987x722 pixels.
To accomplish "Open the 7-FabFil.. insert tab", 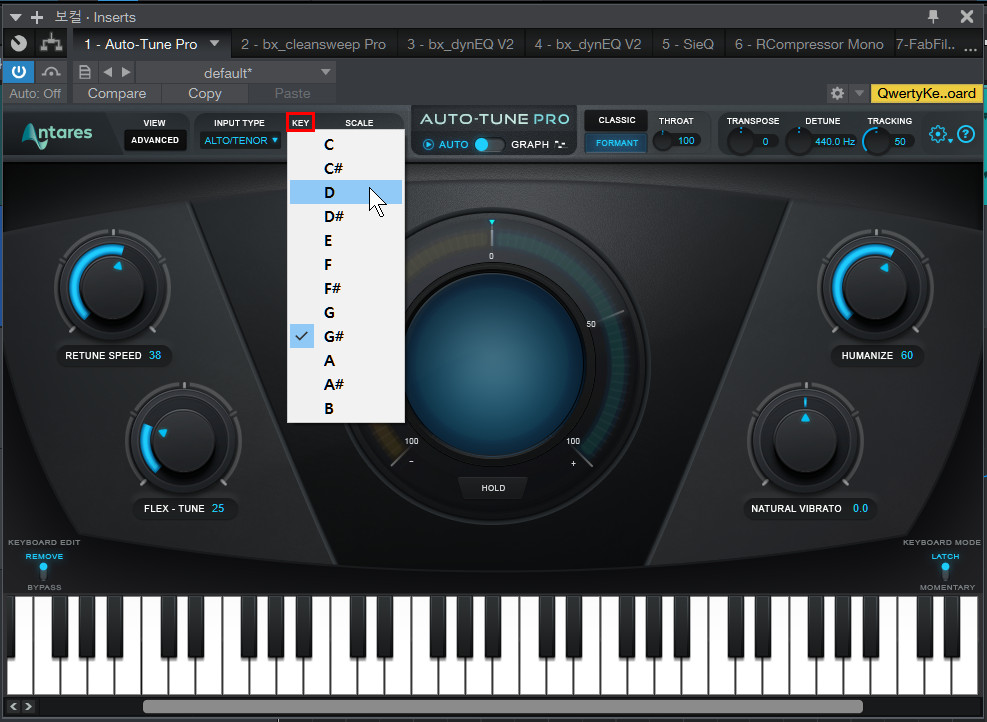I will (925, 44).
